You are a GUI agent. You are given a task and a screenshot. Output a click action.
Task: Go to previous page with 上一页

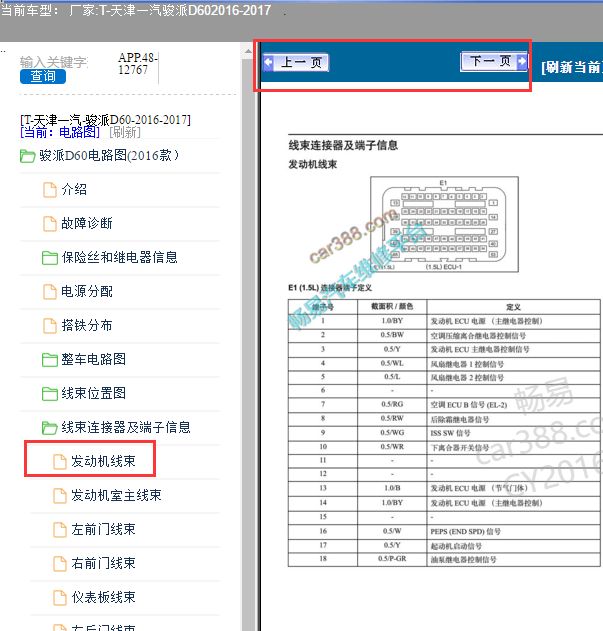point(296,62)
